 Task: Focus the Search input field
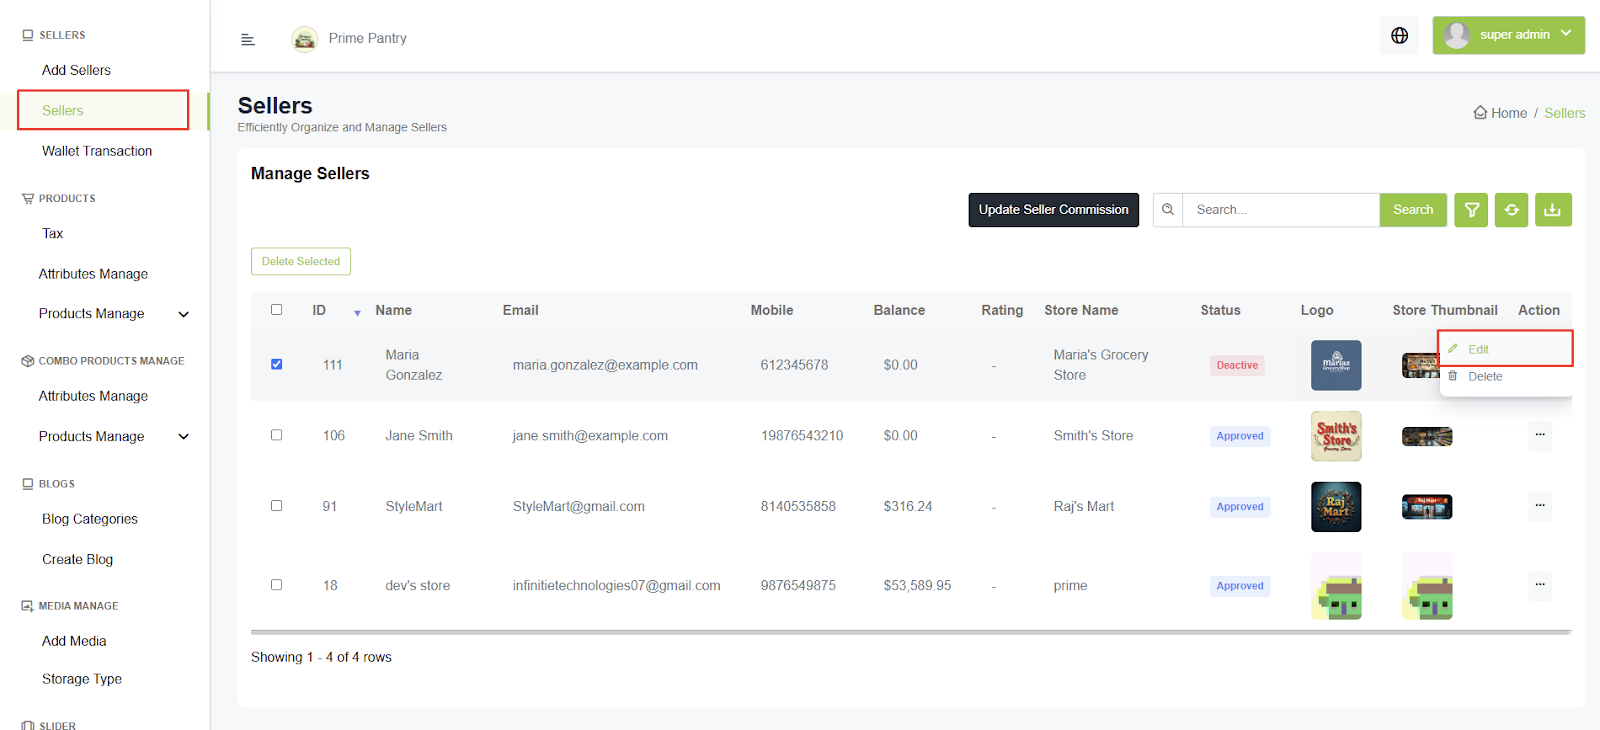coord(1281,210)
